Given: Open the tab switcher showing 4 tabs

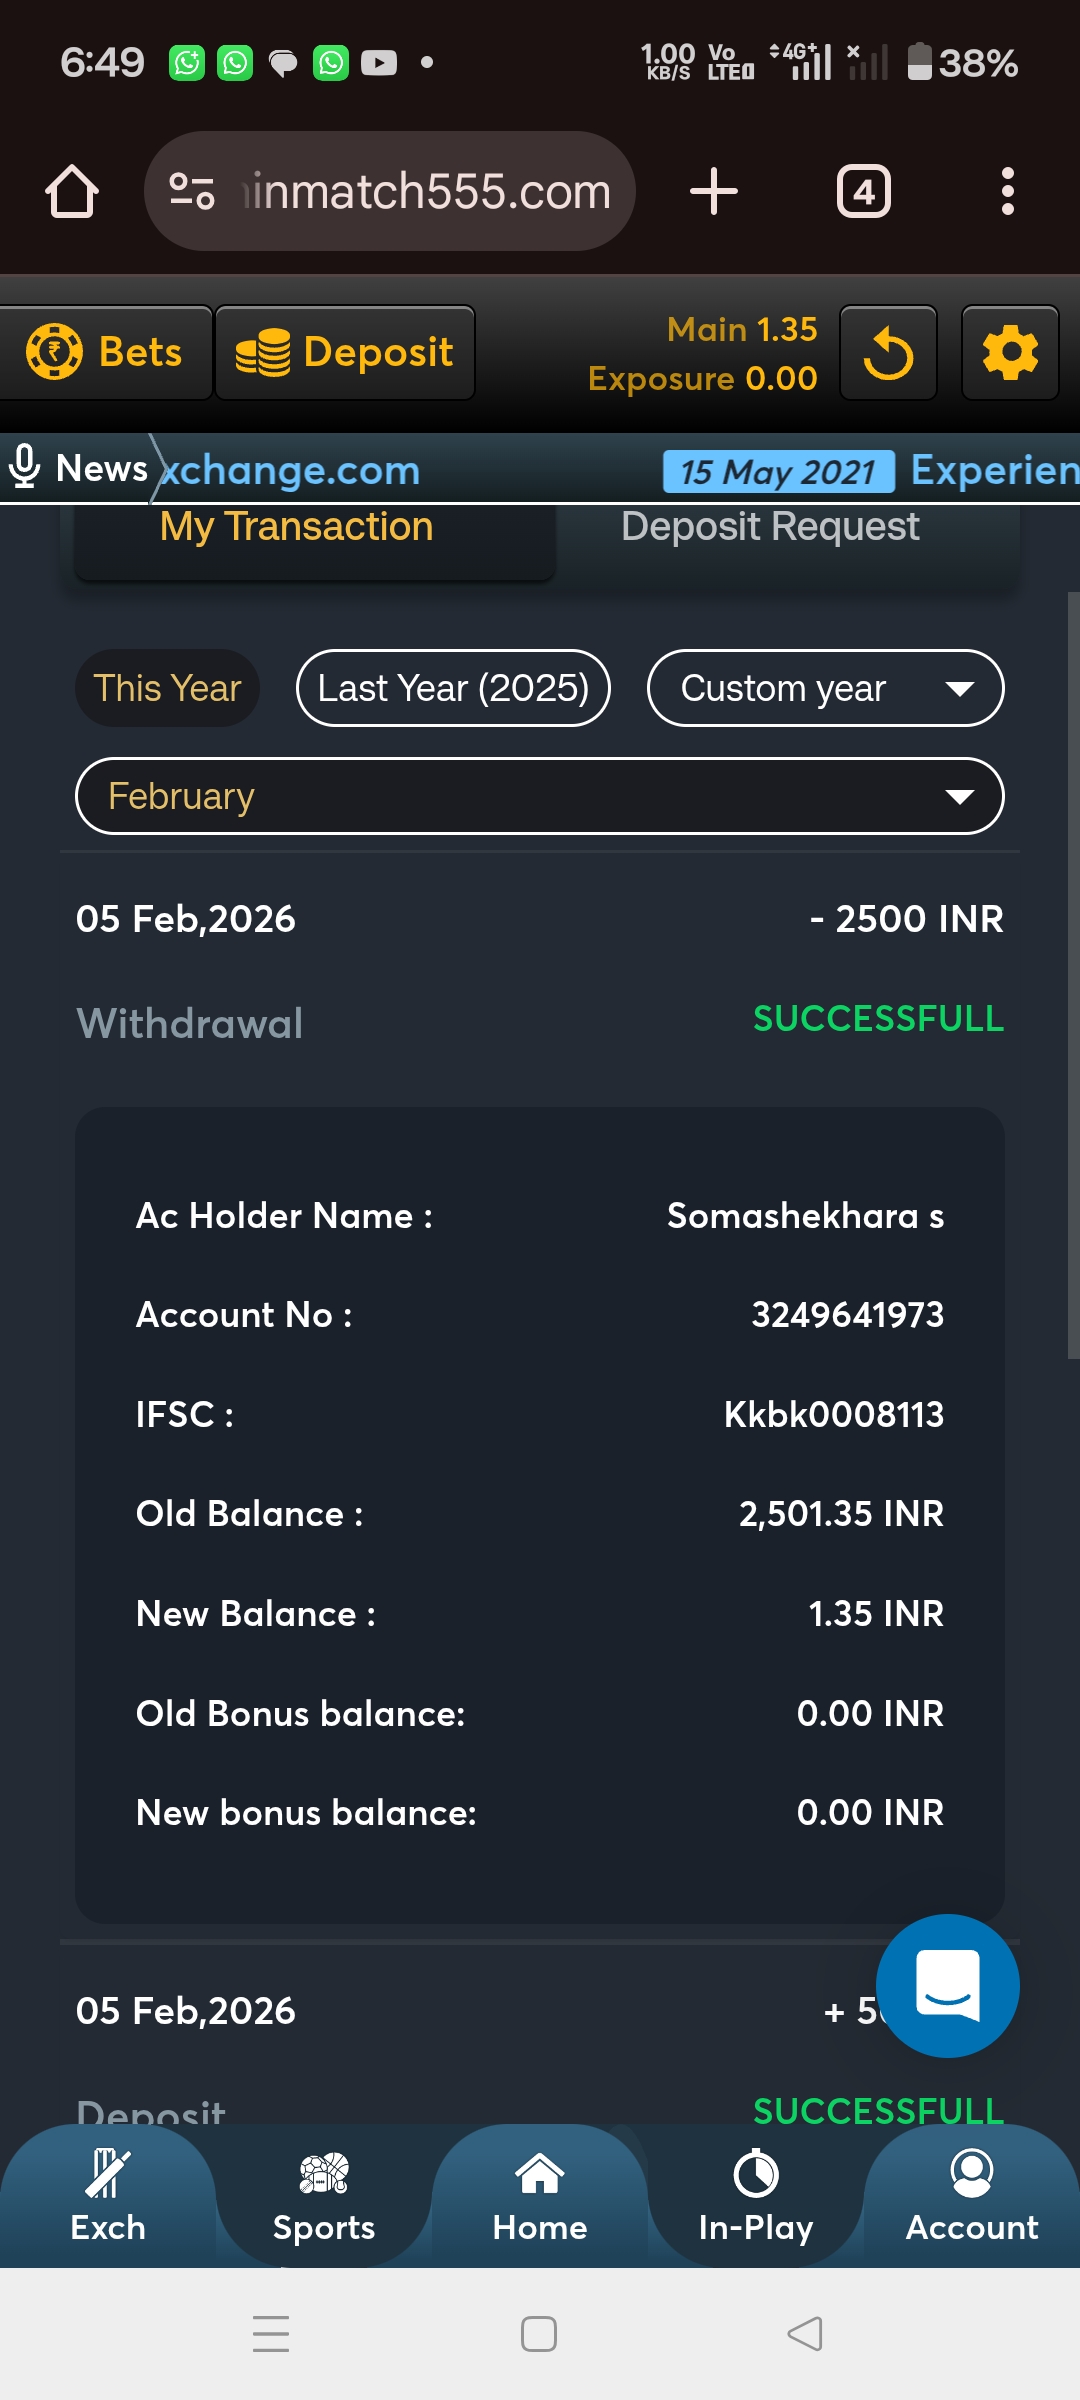Looking at the screenshot, I should tap(863, 191).
